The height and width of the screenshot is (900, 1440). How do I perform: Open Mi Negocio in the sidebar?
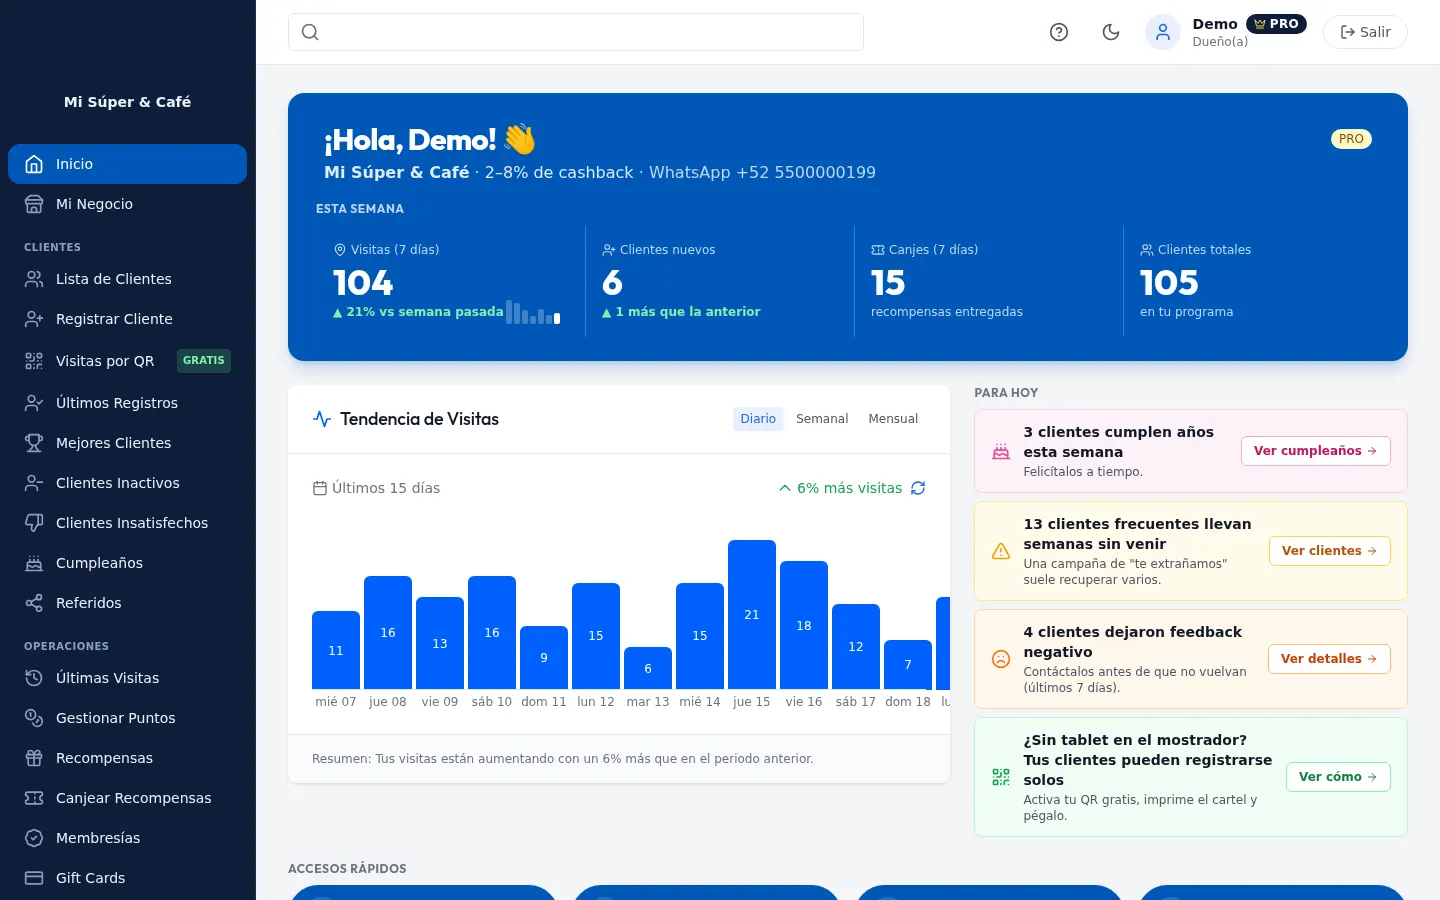click(x=127, y=204)
